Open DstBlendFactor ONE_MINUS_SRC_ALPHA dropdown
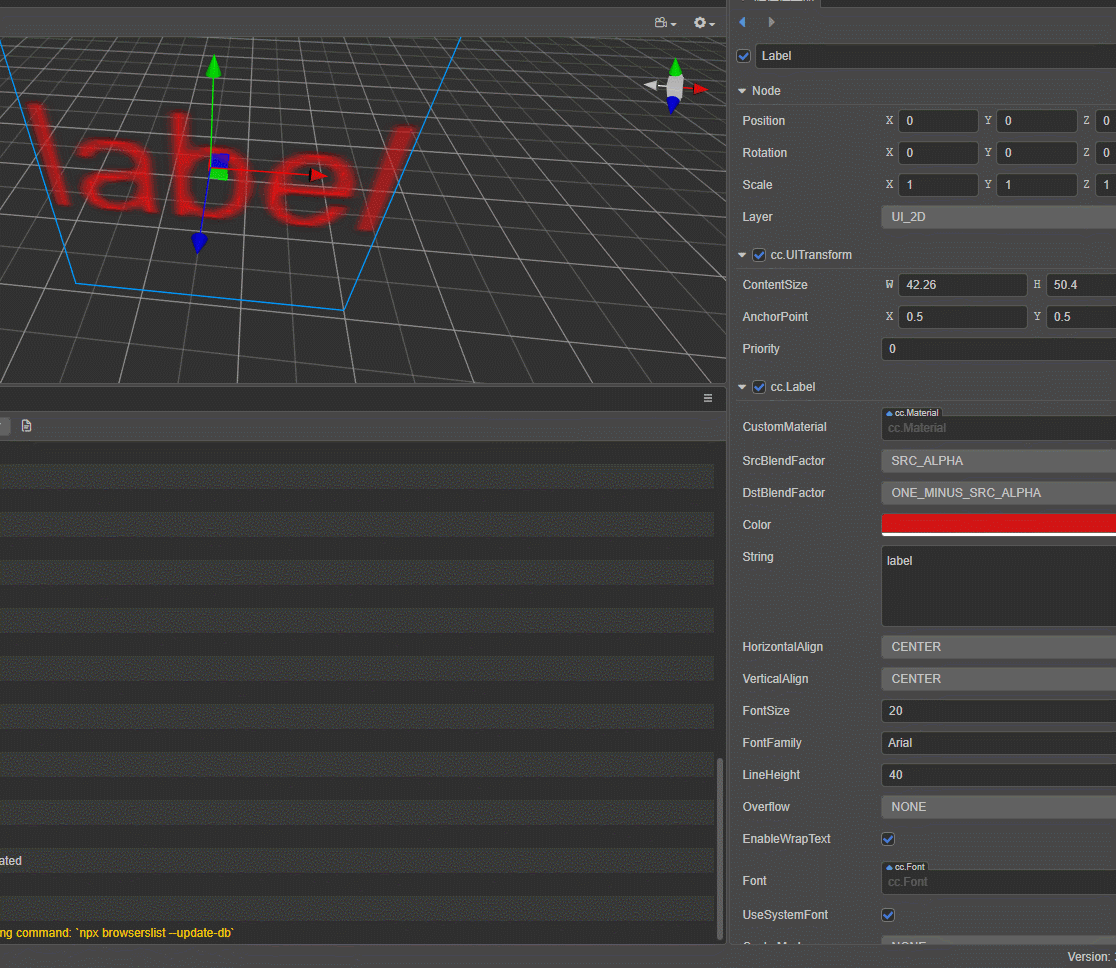Image resolution: width=1116 pixels, height=968 pixels. [999, 493]
